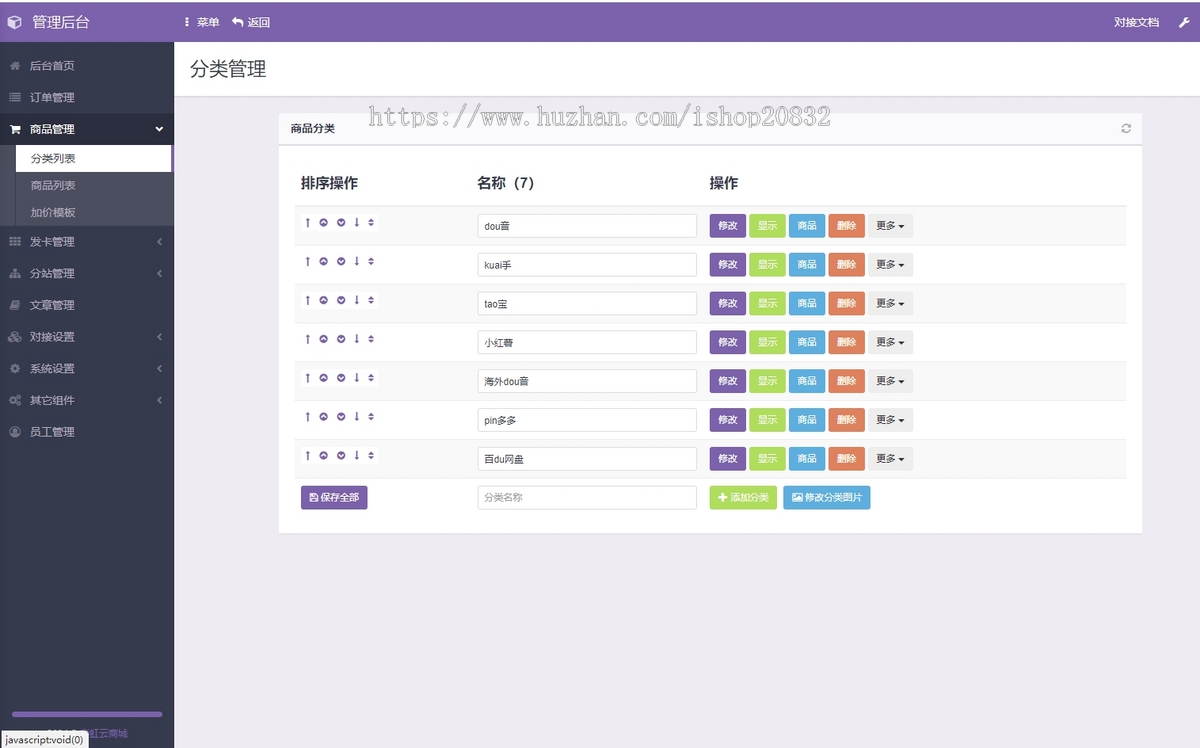
Task: Toggle 显示 visibility for 百du网盘 category
Action: [767, 459]
